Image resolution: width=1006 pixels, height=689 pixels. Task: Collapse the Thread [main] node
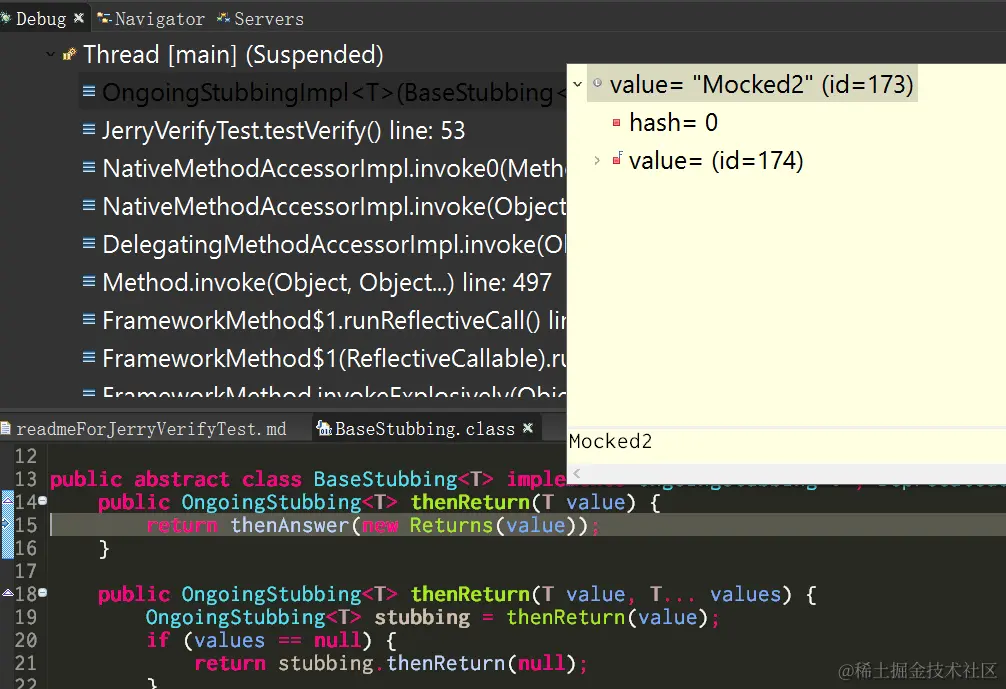pyautogui.click(x=50, y=55)
